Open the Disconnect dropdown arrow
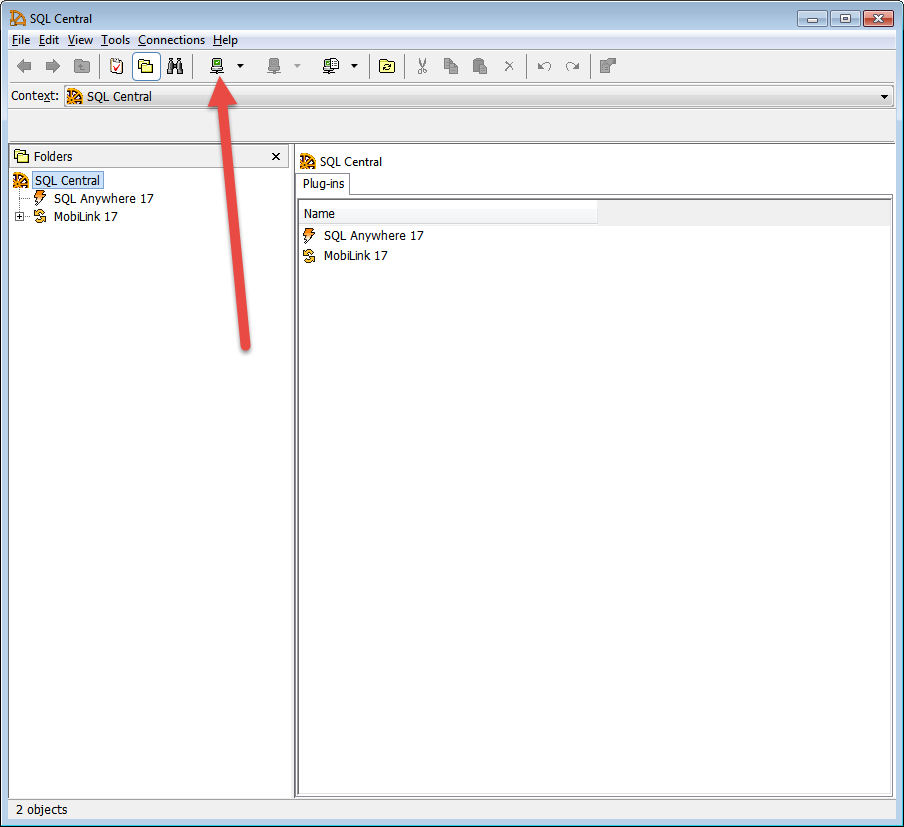 click(x=297, y=66)
